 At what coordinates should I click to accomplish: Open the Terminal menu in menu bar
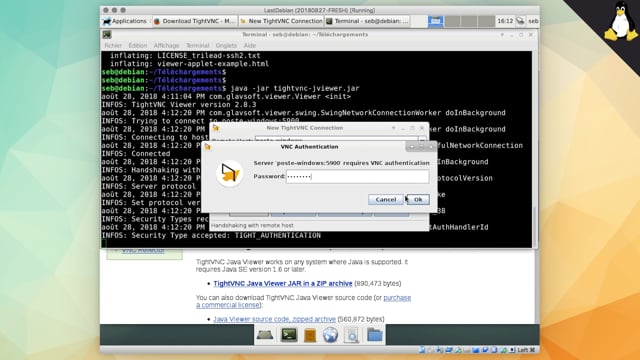[198, 45]
